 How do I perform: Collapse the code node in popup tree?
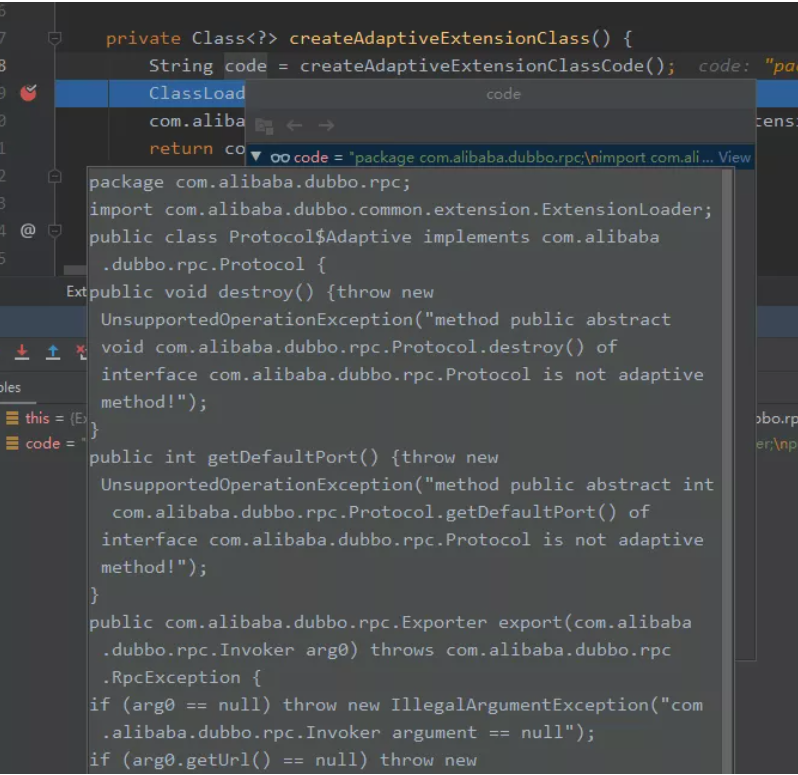pyautogui.click(x=256, y=157)
